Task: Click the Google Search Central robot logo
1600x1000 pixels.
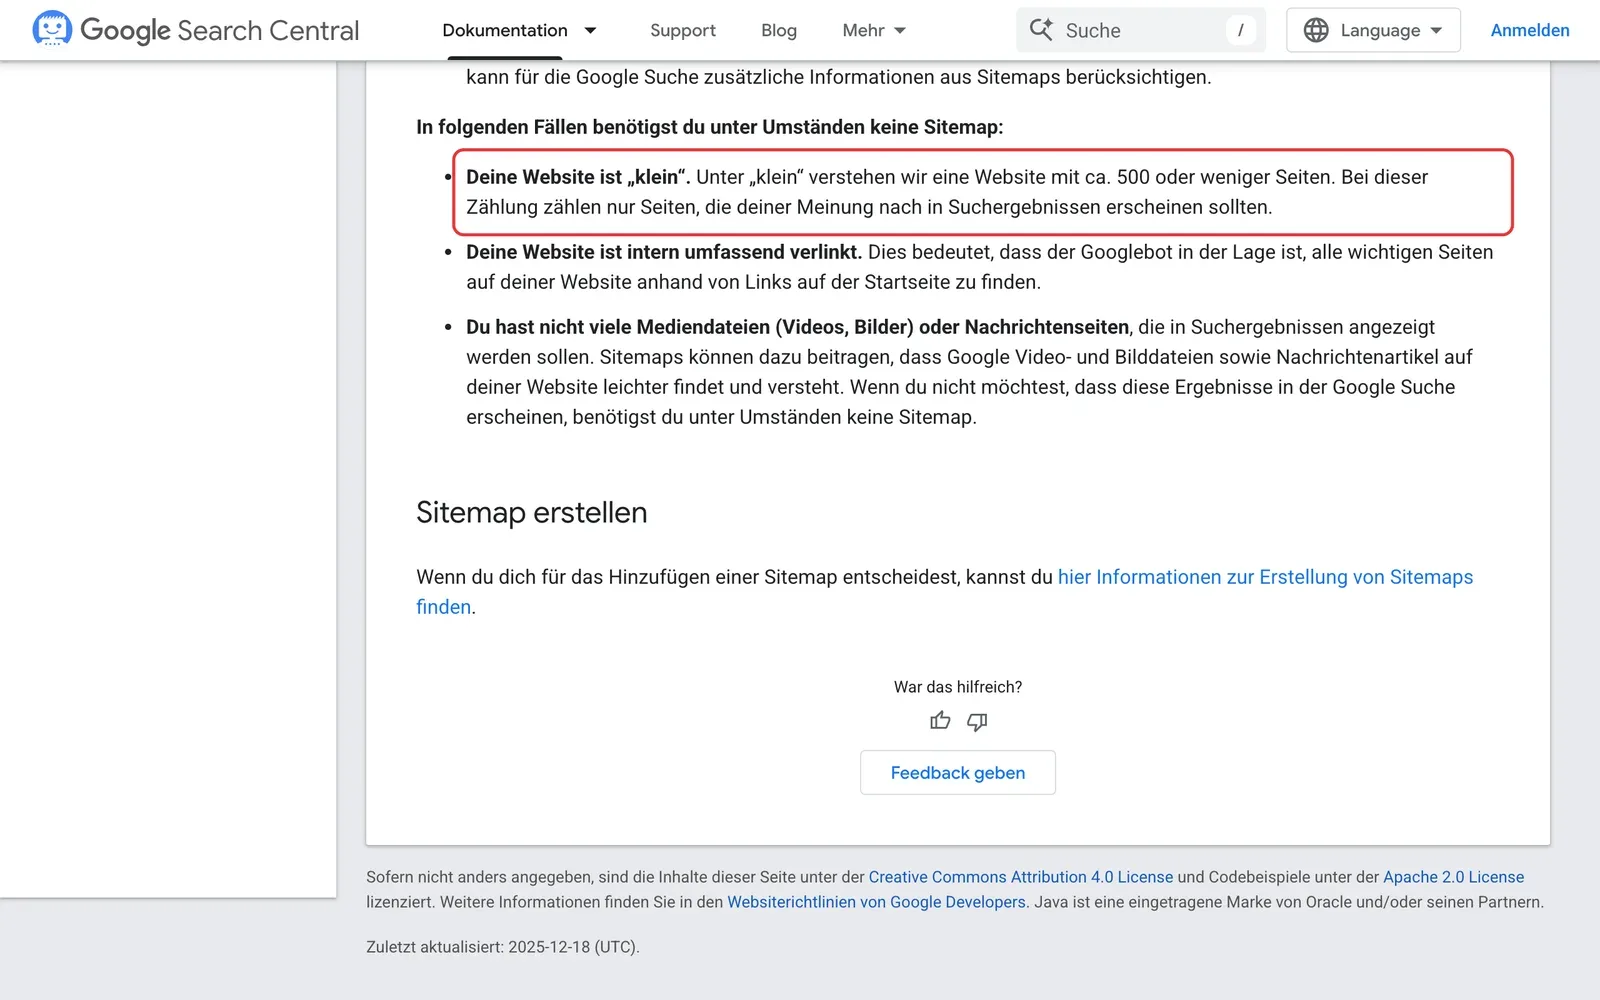Action: pos(52,29)
